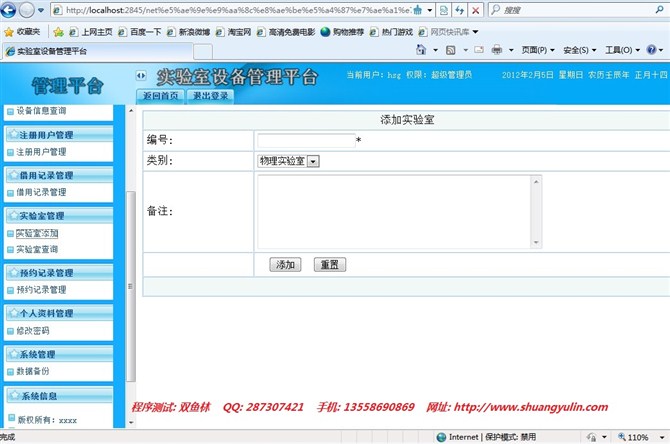The image size is (670, 444).
Task: Expand the Home button dropdown arrow
Action: [435, 50]
